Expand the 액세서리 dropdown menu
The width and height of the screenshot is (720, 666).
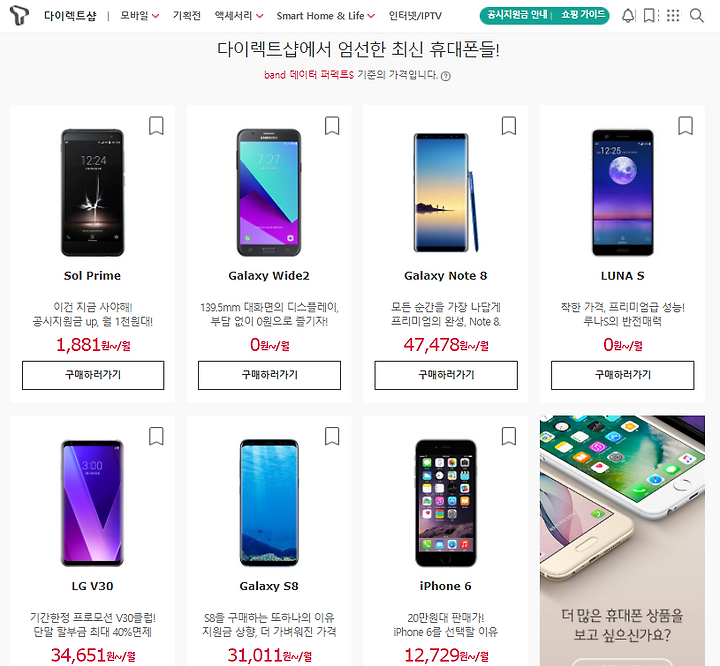239,16
